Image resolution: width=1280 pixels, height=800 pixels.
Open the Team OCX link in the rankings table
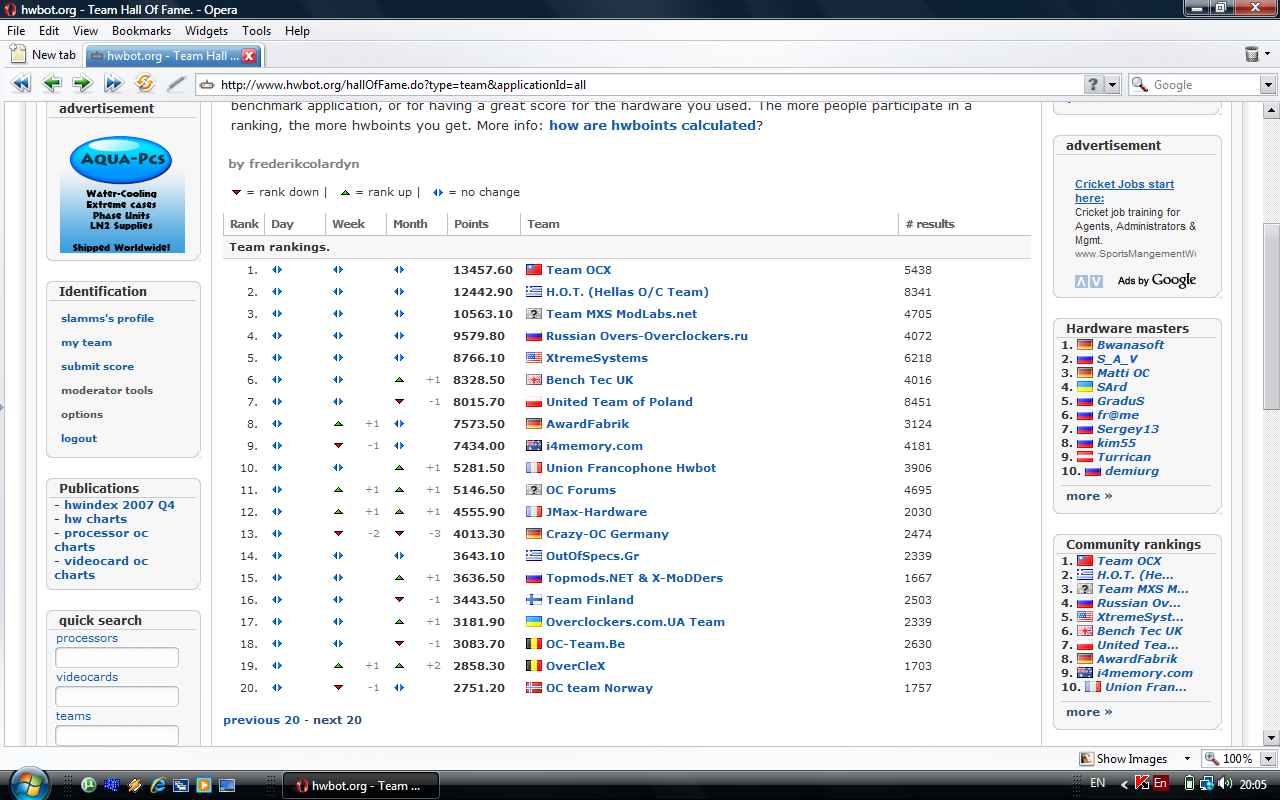(x=578, y=270)
